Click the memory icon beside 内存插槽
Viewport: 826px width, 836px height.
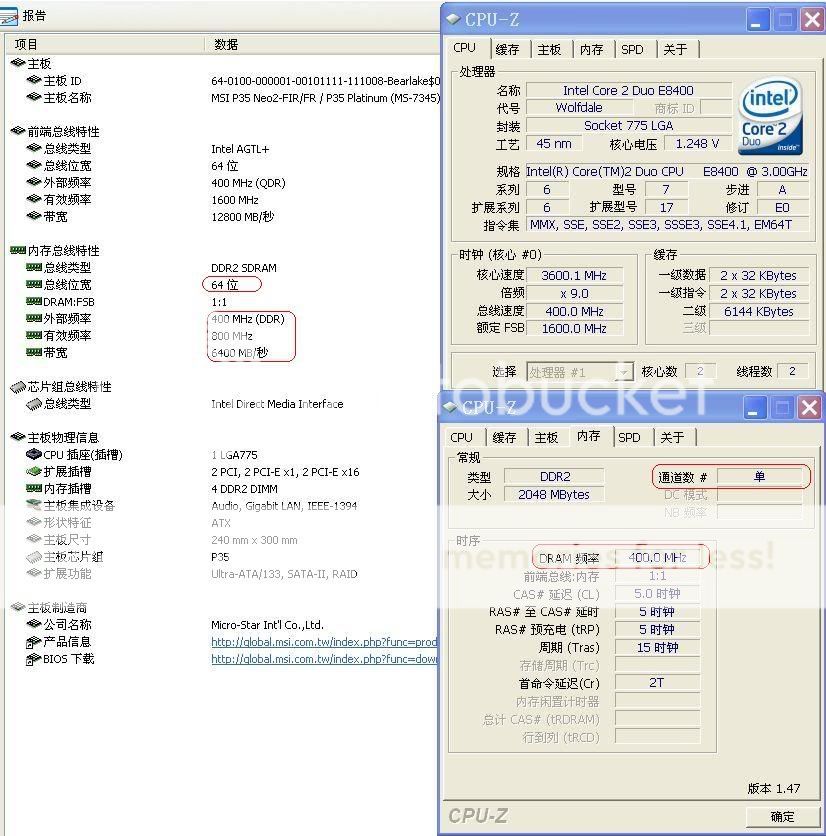[x=34, y=488]
